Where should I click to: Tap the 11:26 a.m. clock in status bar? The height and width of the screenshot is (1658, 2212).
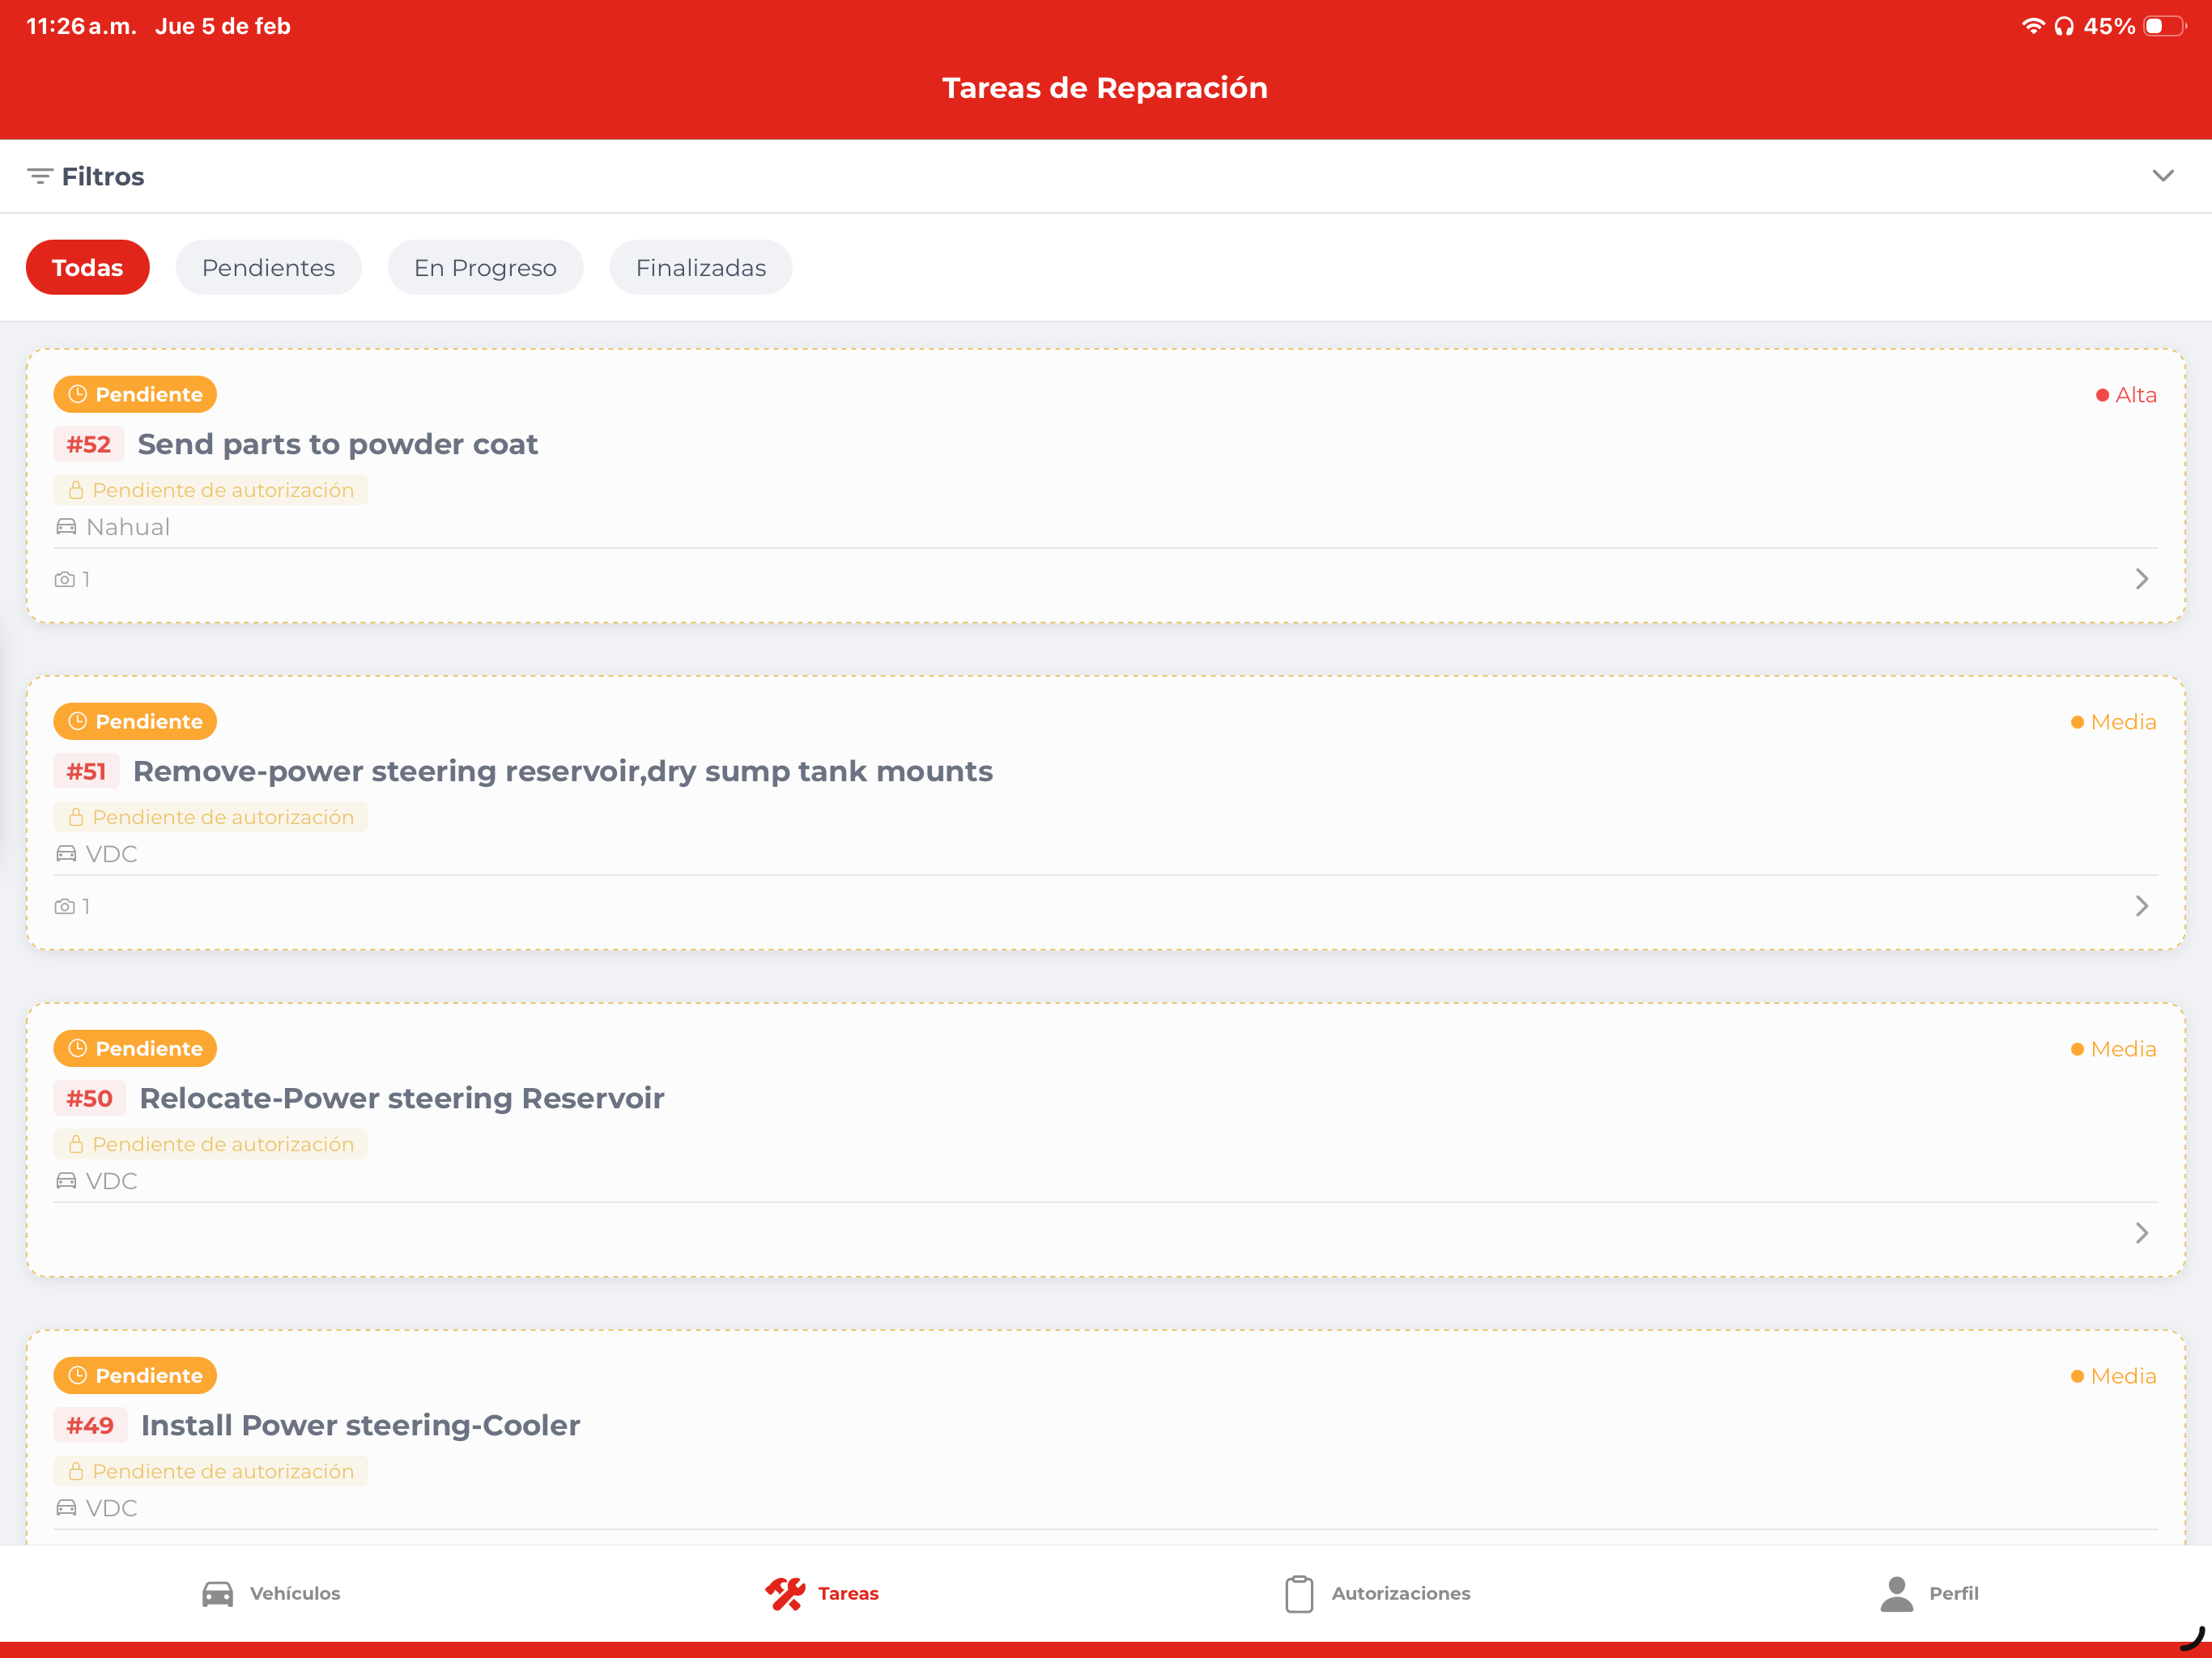pos(81,26)
